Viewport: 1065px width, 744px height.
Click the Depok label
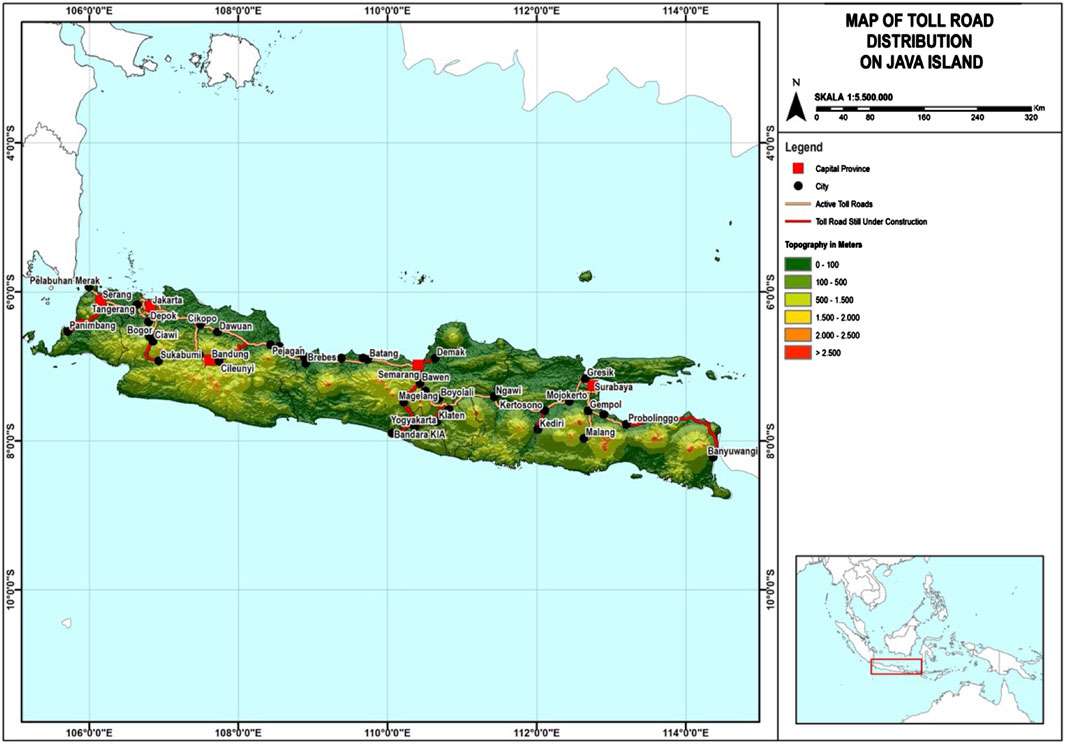164,317
